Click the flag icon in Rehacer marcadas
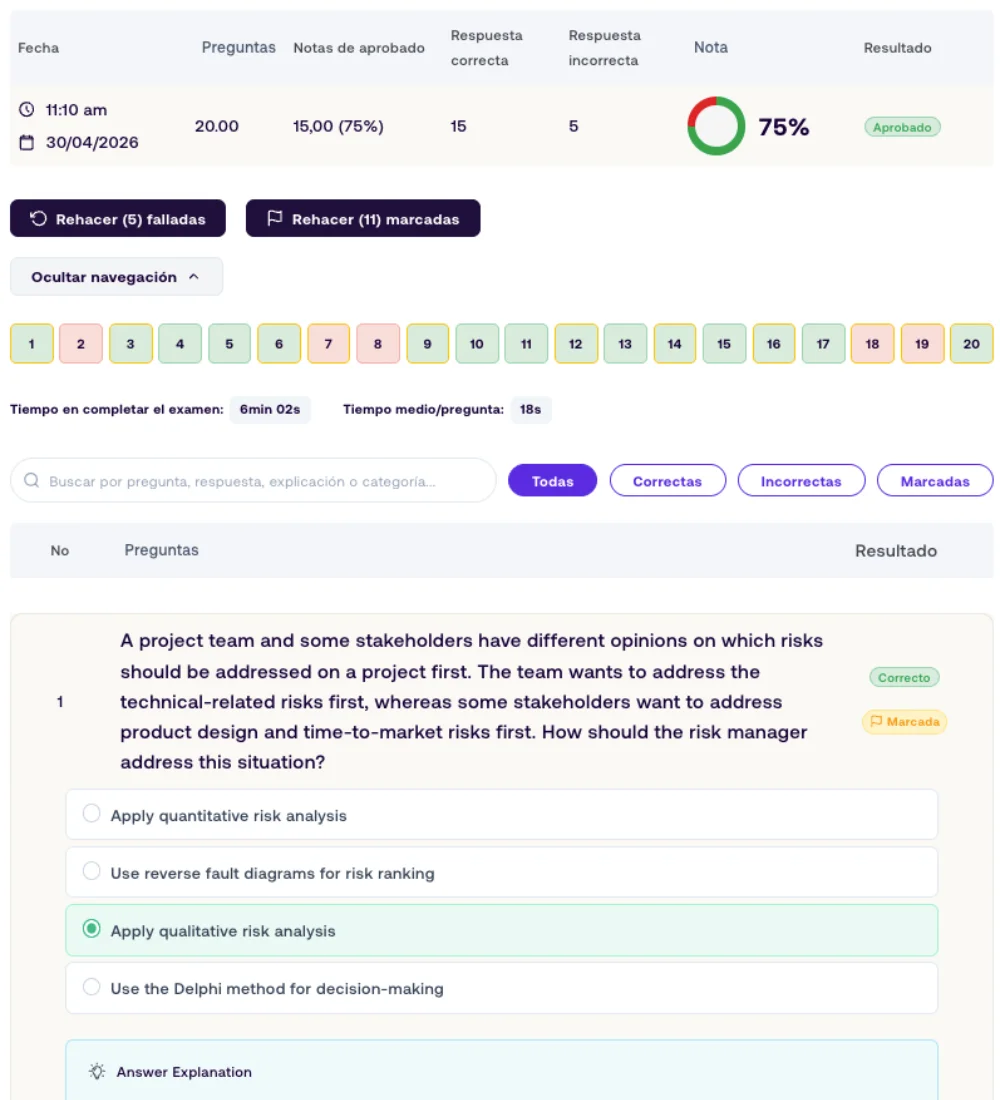 tap(274, 218)
